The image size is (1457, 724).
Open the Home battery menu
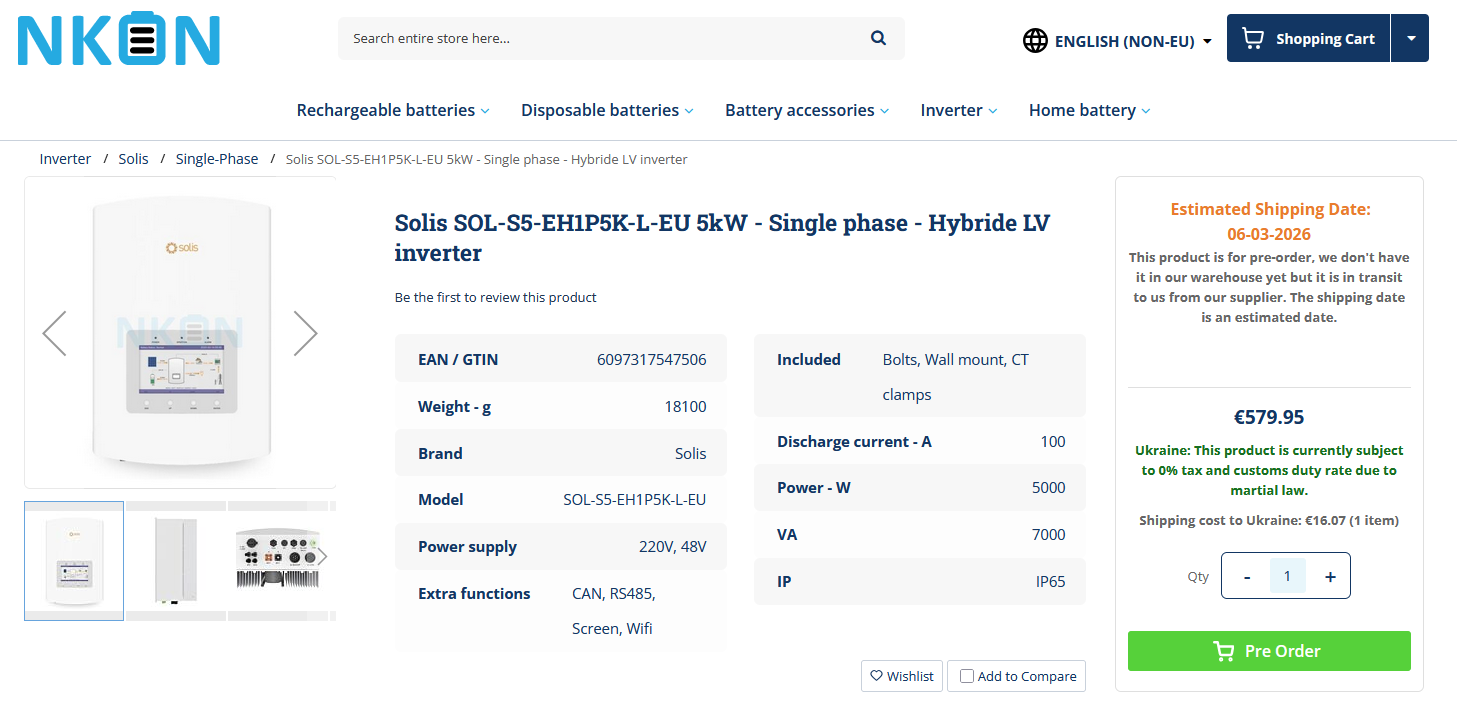pyautogui.click(x=1089, y=110)
